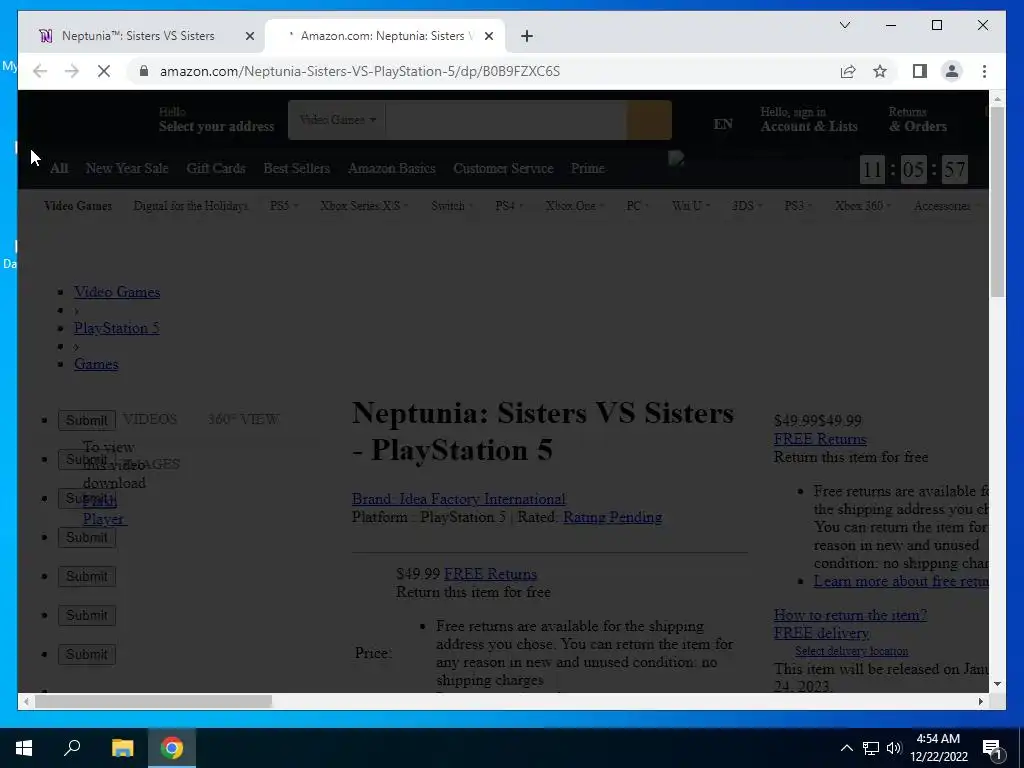Switch to the Amazon.com Neptunia tab
Screen dimensions: 1024x768
click(x=384, y=36)
